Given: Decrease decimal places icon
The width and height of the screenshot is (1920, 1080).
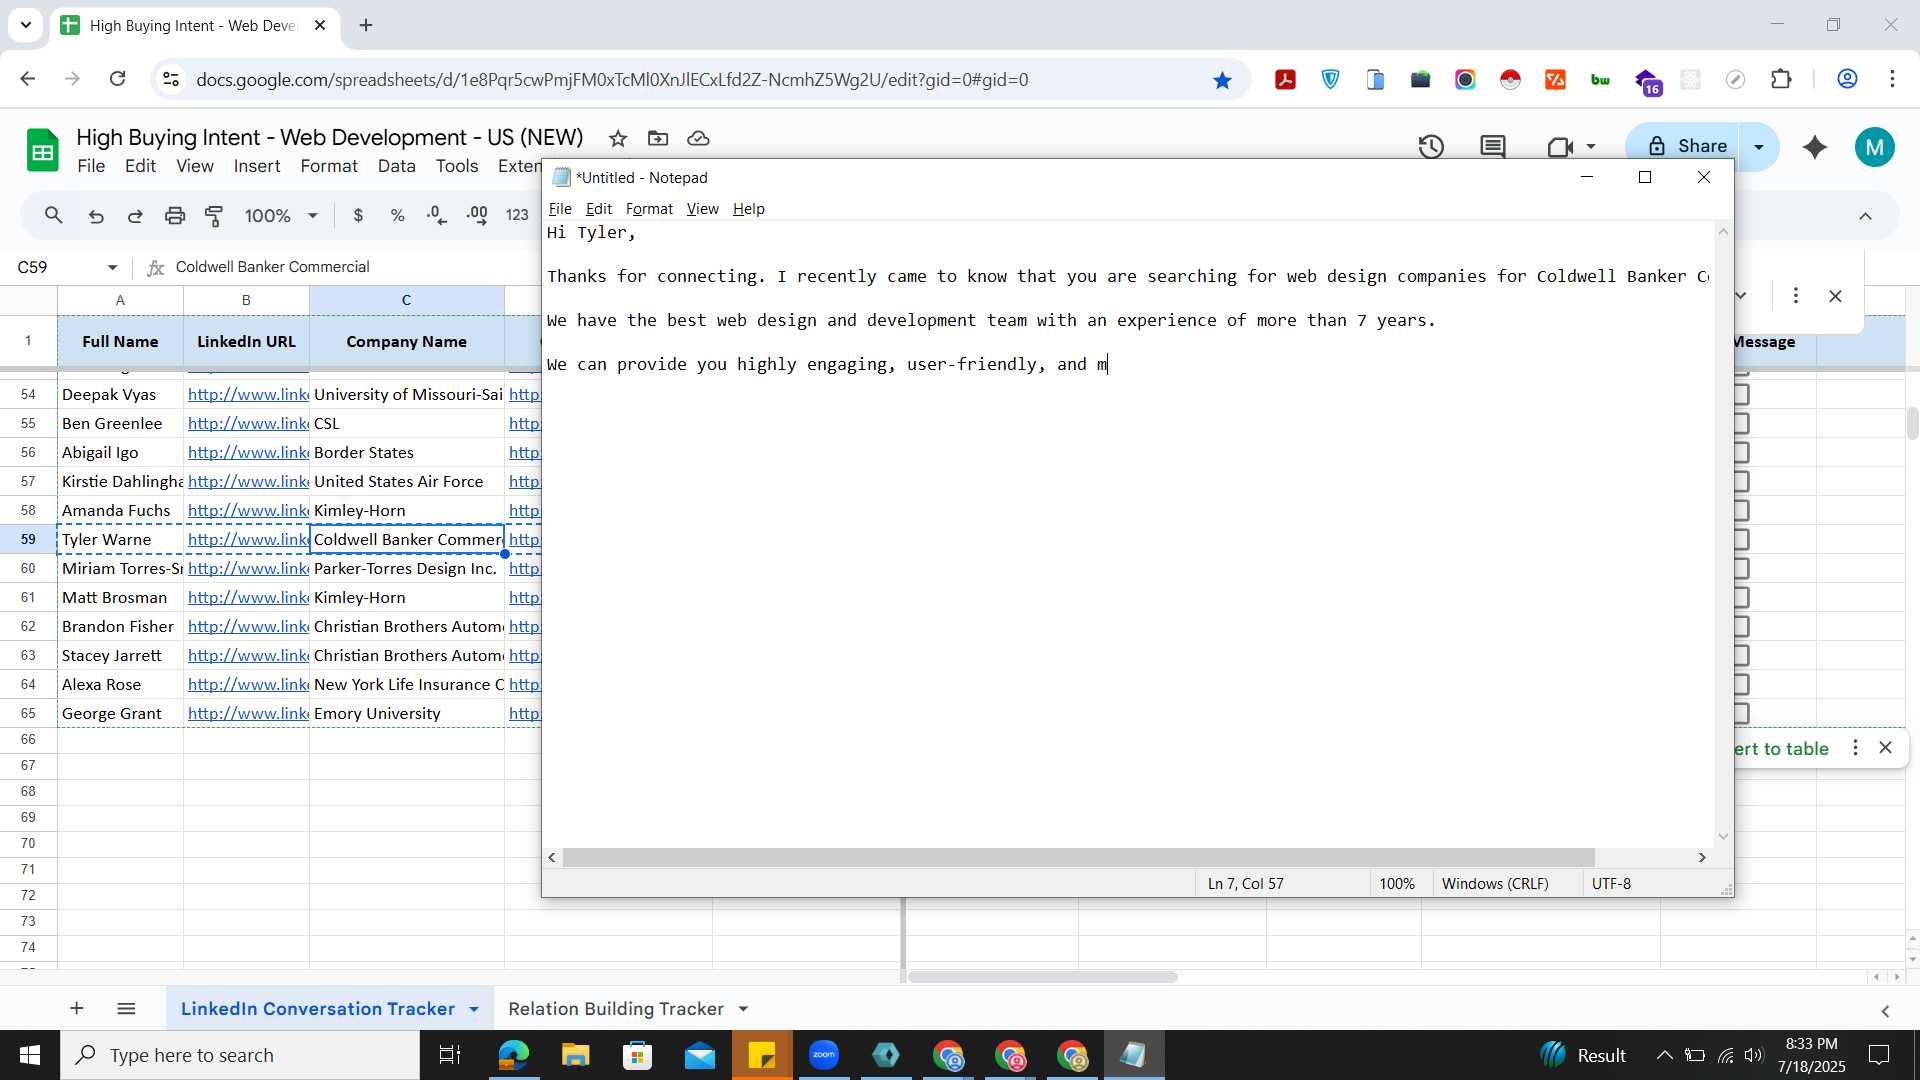Looking at the screenshot, I should tap(437, 215).
